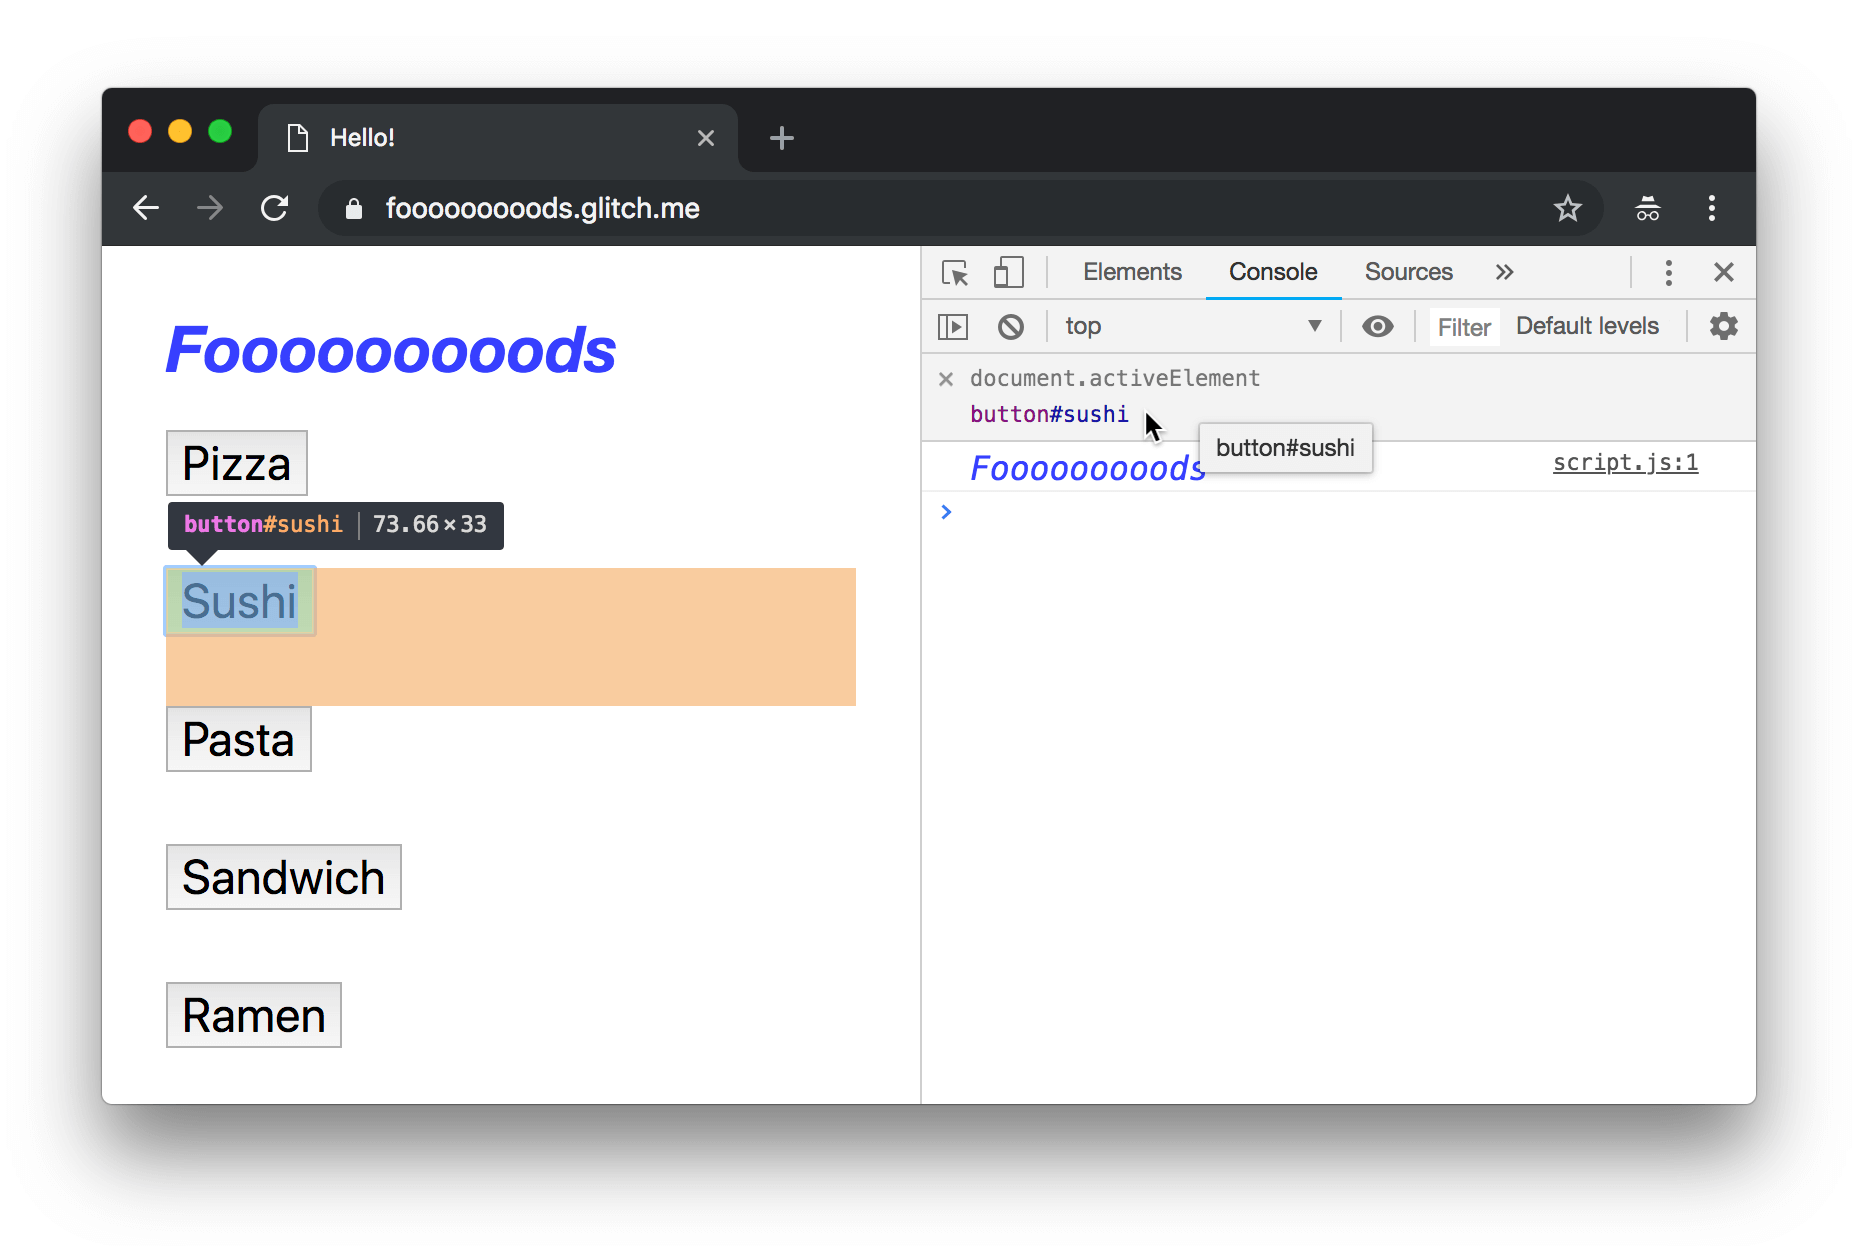The width and height of the screenshot is (1852, 1246).
Task: Click the Sushi button
Action: pos(238,600)
